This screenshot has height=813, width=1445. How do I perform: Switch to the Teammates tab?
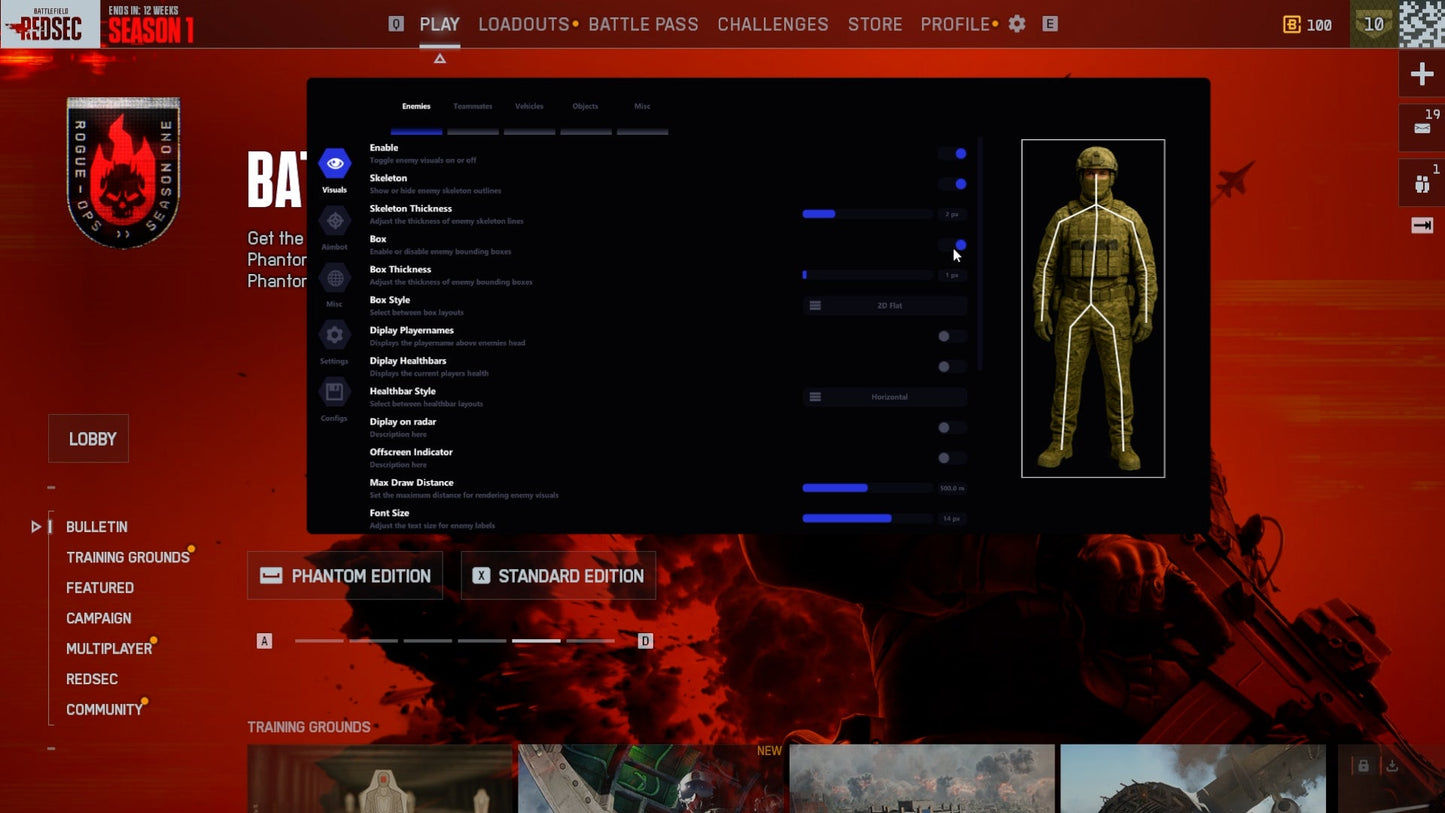[472, 107]
